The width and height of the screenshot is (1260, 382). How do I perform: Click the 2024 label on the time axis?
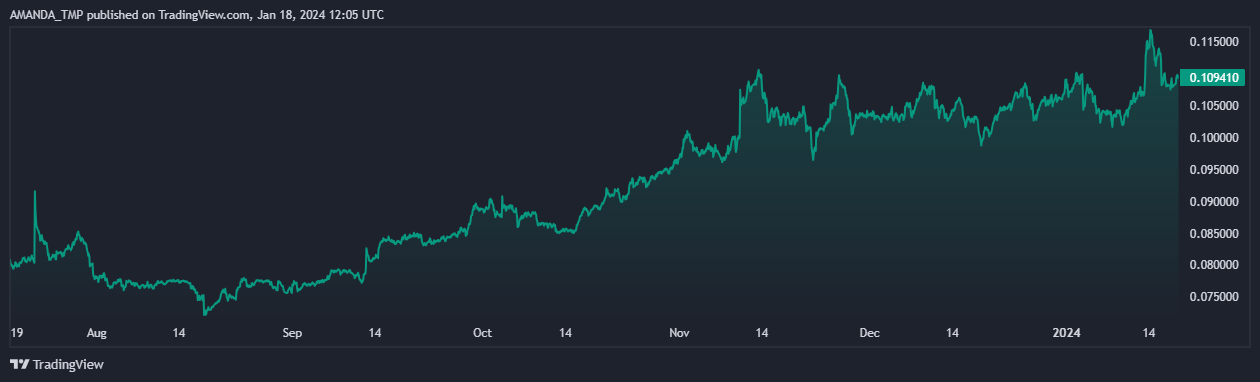coord(1066,332)
